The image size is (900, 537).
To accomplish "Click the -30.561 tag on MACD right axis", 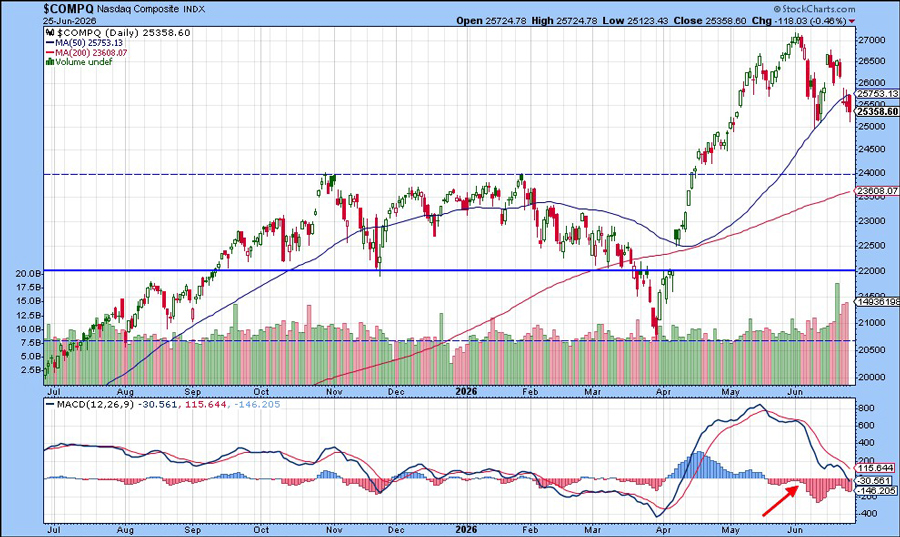I will pos(875,481).
